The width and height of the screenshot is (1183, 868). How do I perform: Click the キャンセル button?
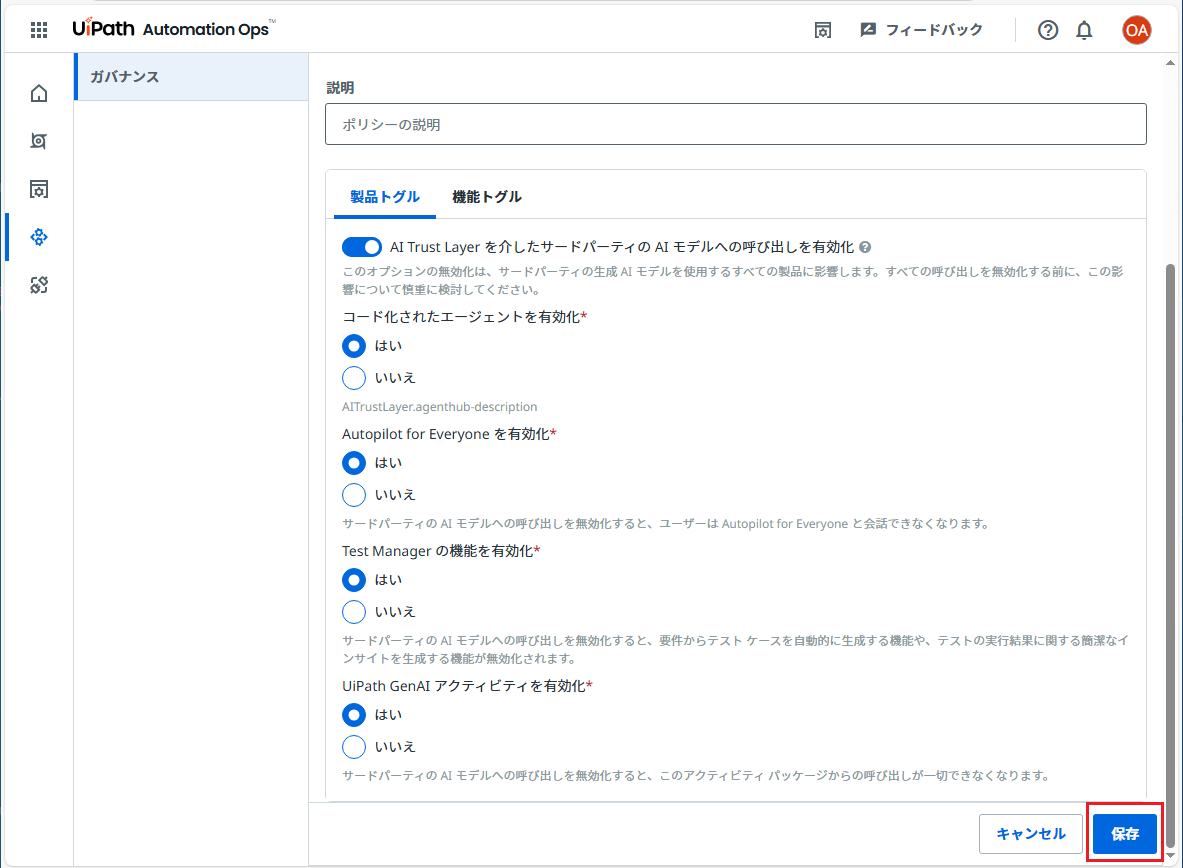point(1031,833)
